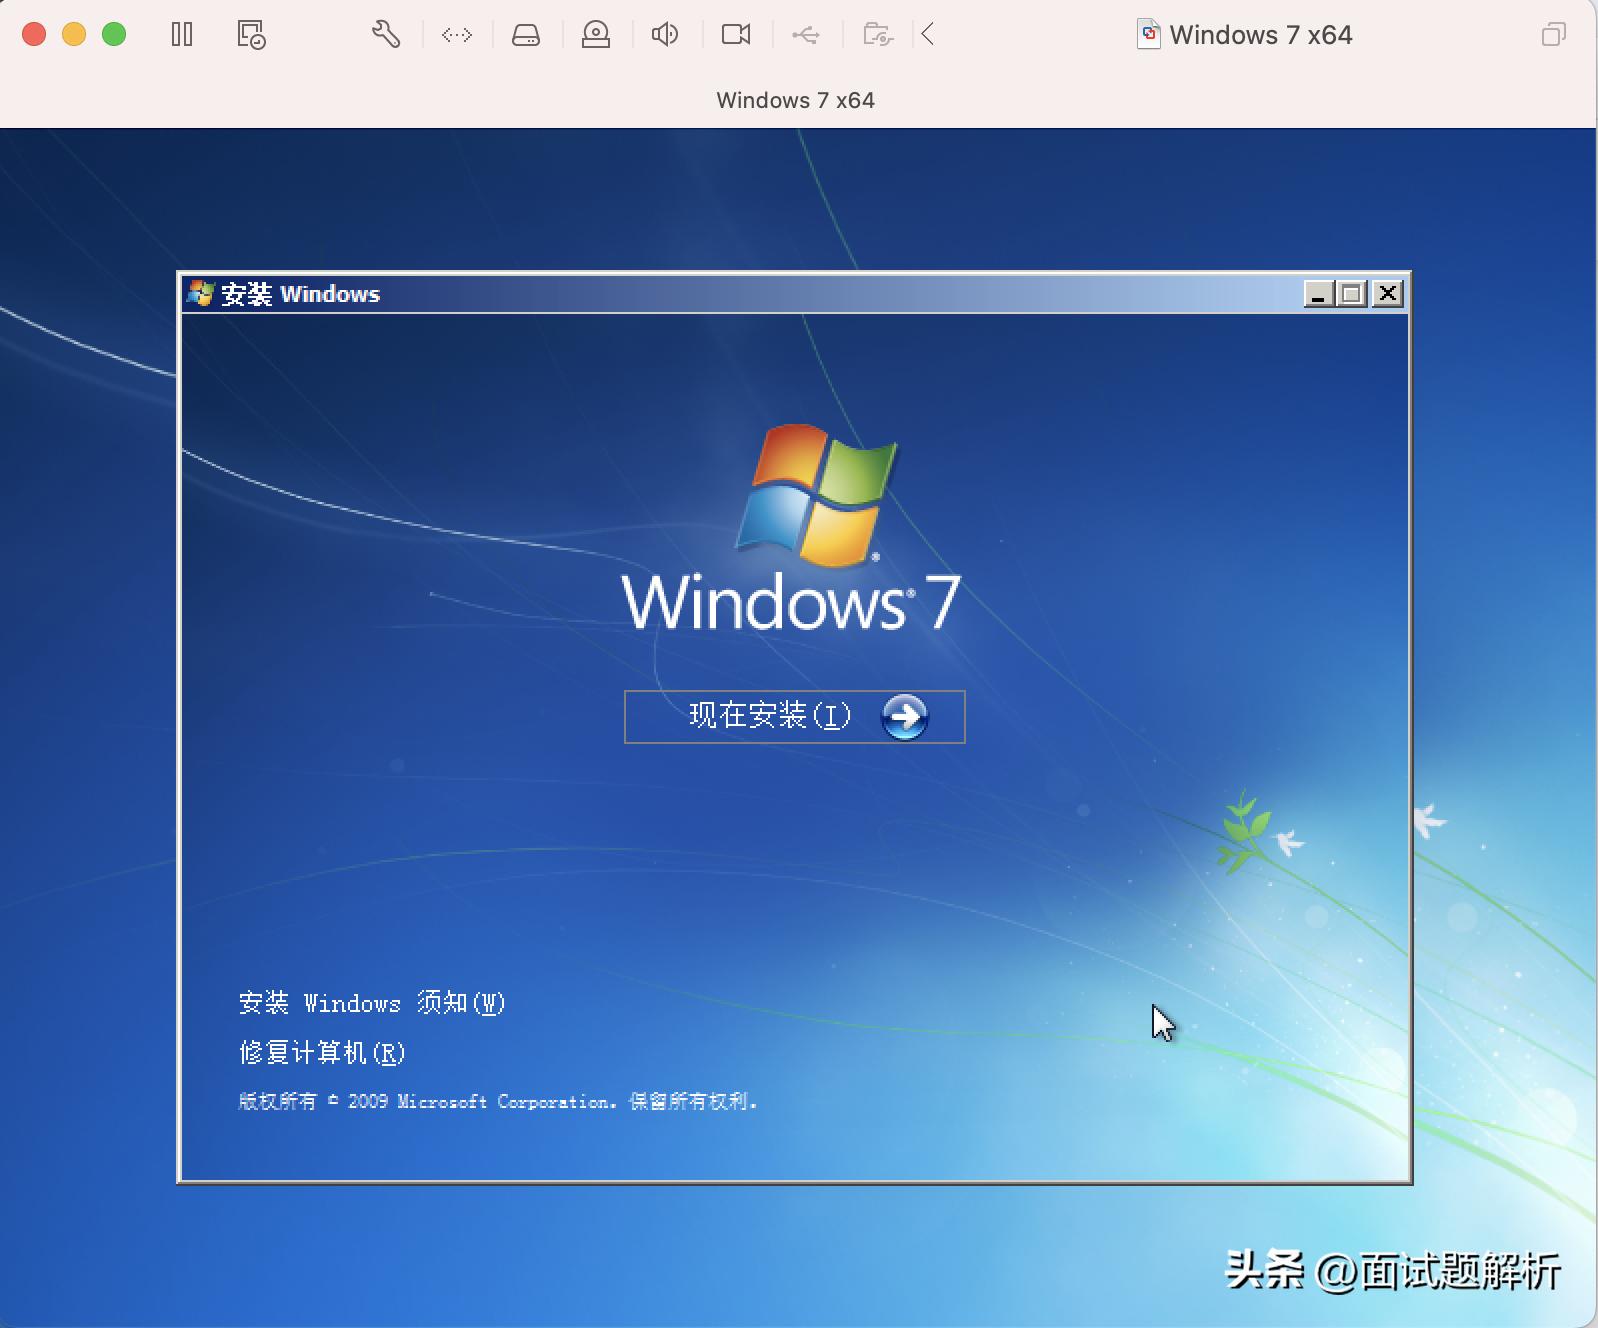
Task: Click 现在安装(I) install now button
Action: (x=795, y=716)
